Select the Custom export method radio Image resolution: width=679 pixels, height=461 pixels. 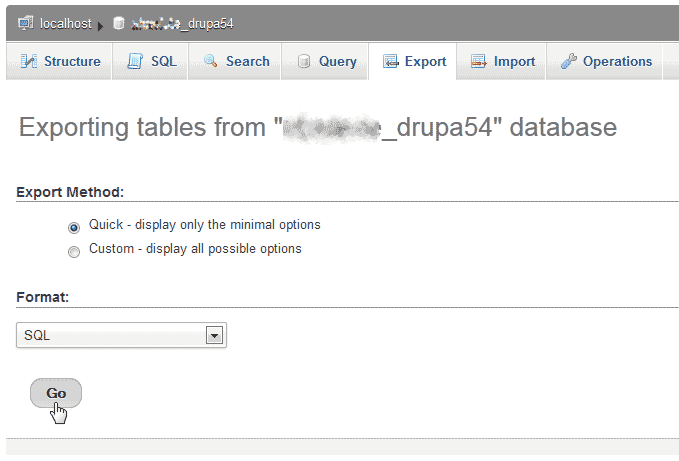74,250
